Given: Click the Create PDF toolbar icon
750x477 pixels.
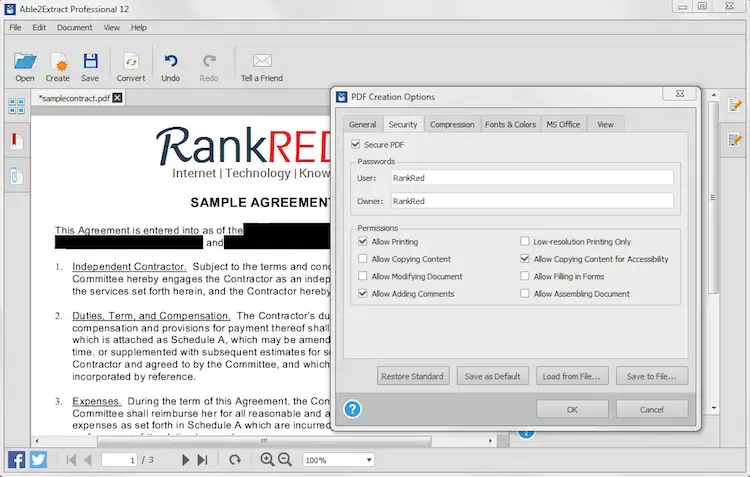Looking at the screenshot, I should (x=58, y=67).
